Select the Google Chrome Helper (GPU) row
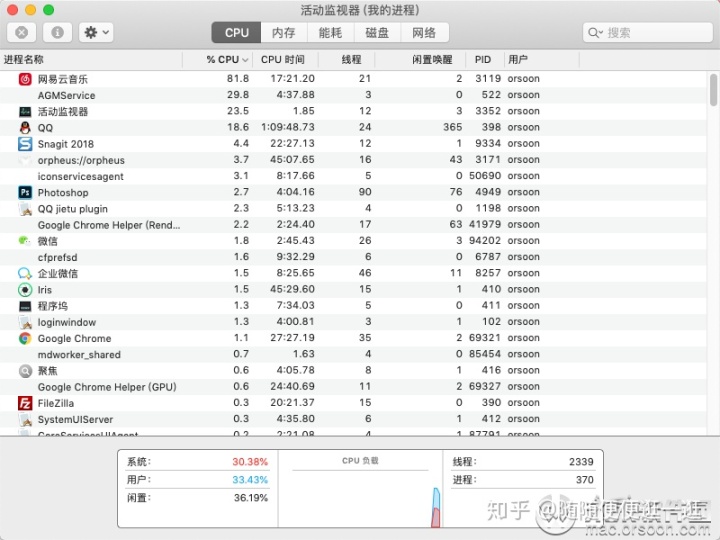The height and width of the screenshot is (540, 720). click(x=353, y=387)
